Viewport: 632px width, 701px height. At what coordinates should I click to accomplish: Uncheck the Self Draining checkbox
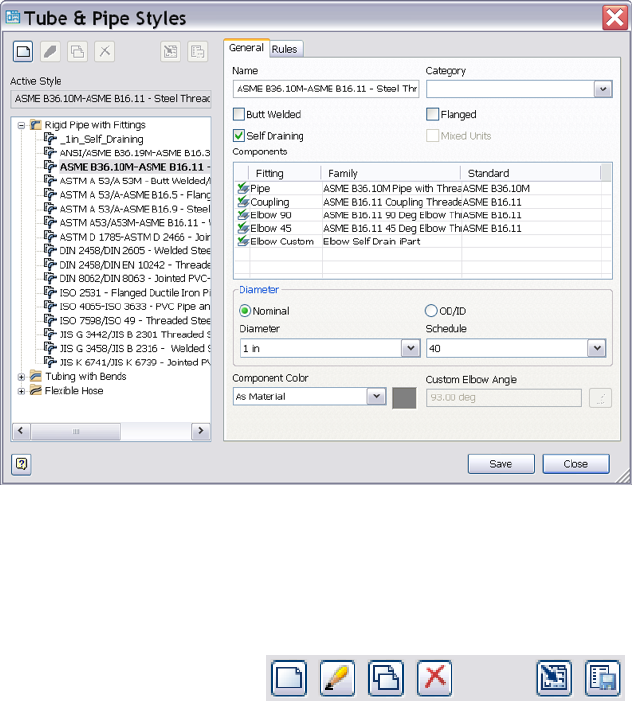239,135
